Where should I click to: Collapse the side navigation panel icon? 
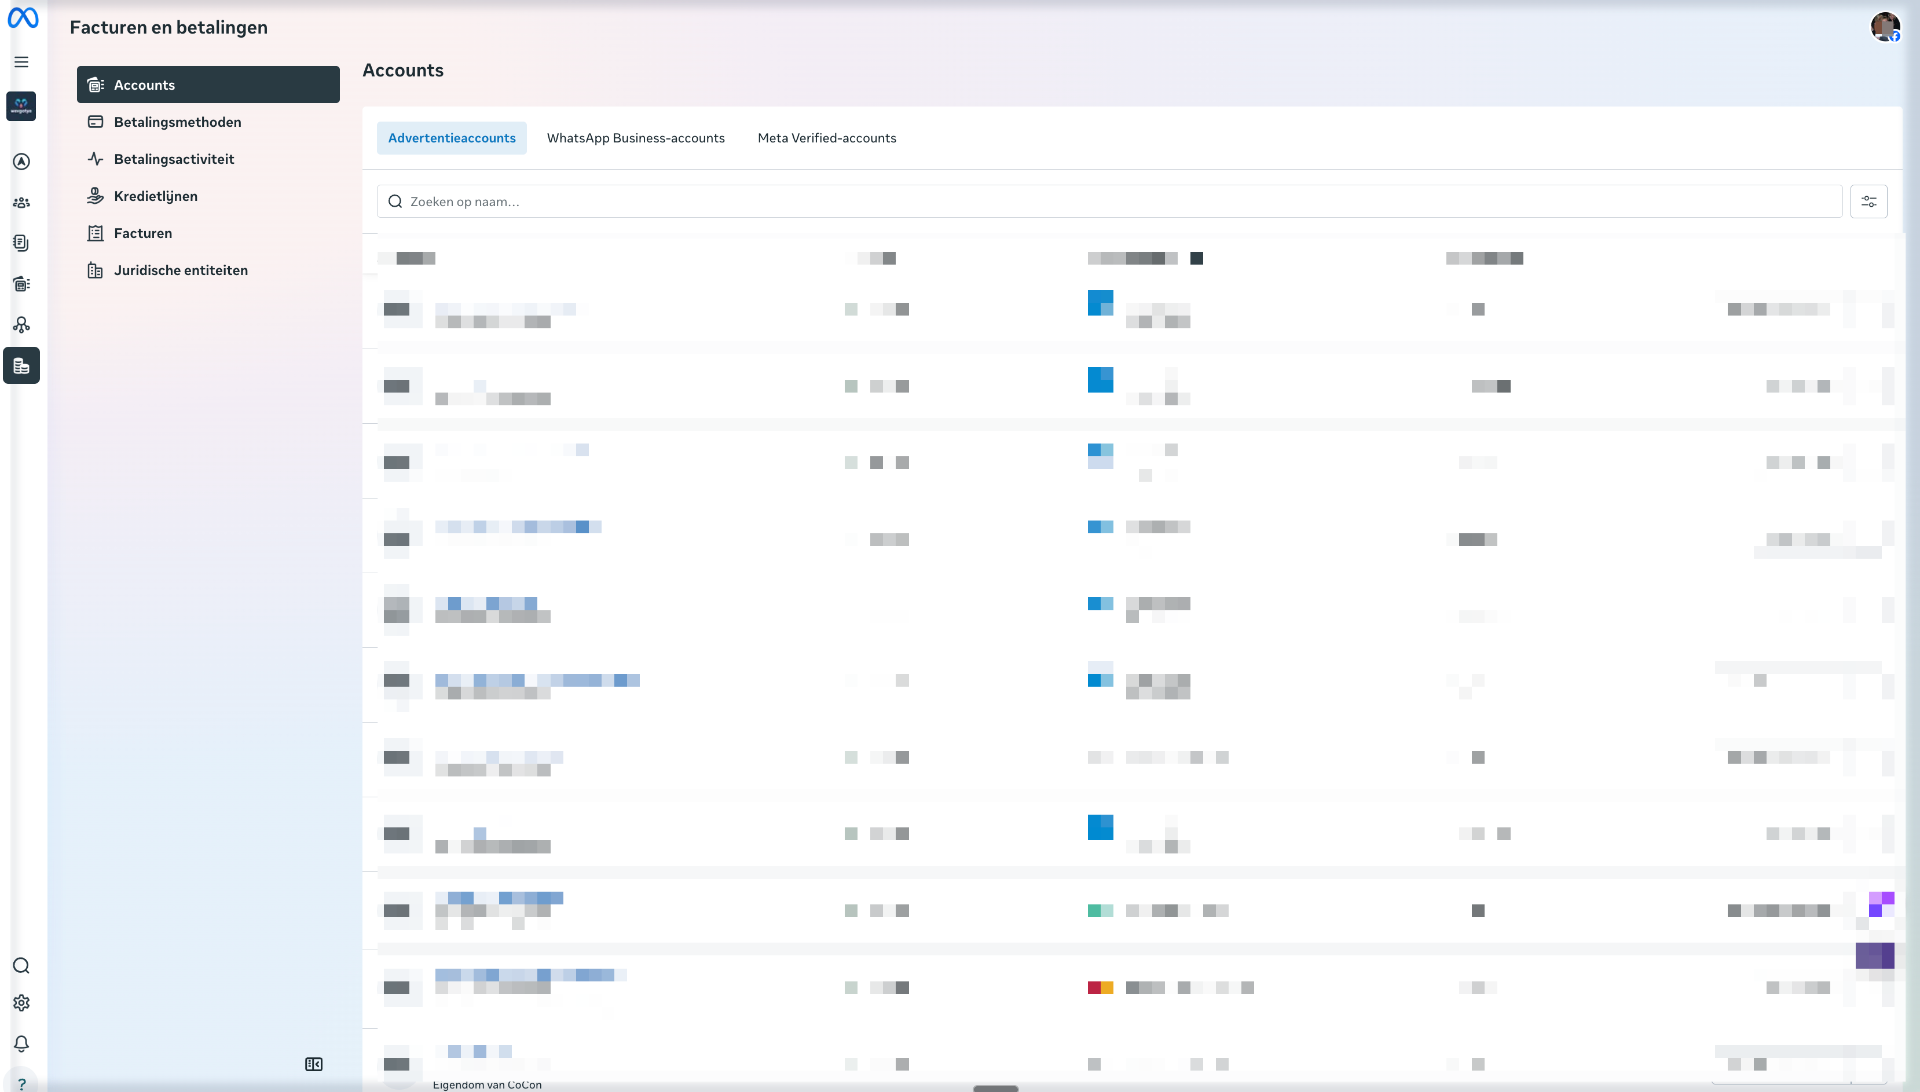(314, 1065)
